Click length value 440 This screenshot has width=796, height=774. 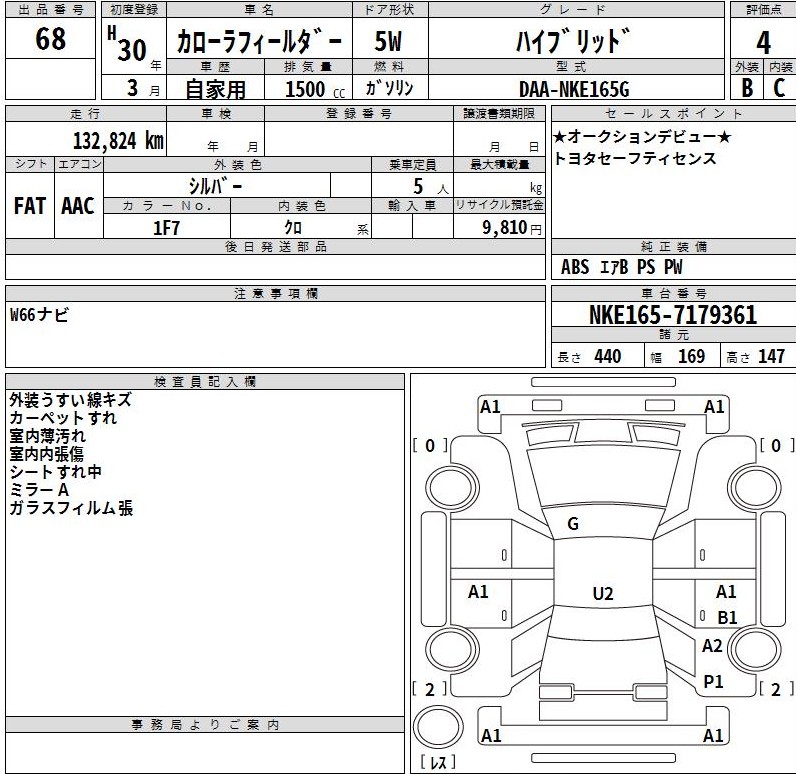tap(608, 356)
